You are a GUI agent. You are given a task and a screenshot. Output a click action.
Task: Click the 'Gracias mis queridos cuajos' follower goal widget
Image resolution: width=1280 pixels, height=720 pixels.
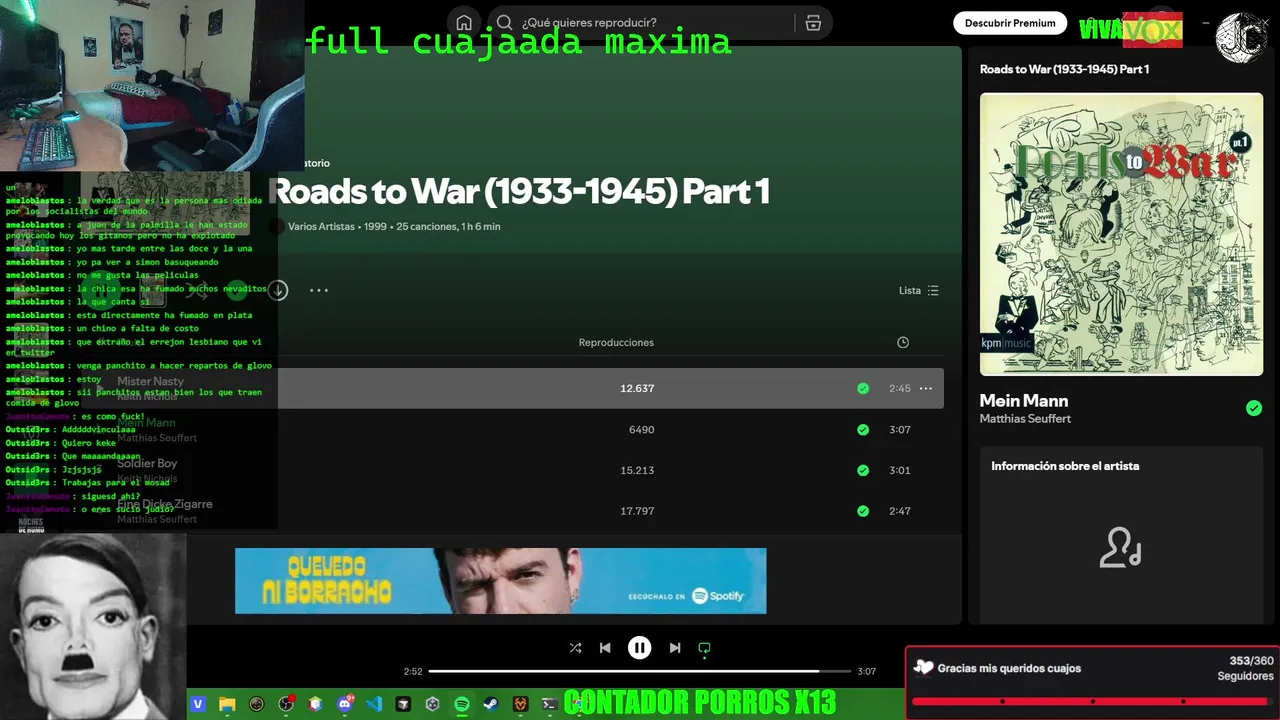pos(1092,683)
